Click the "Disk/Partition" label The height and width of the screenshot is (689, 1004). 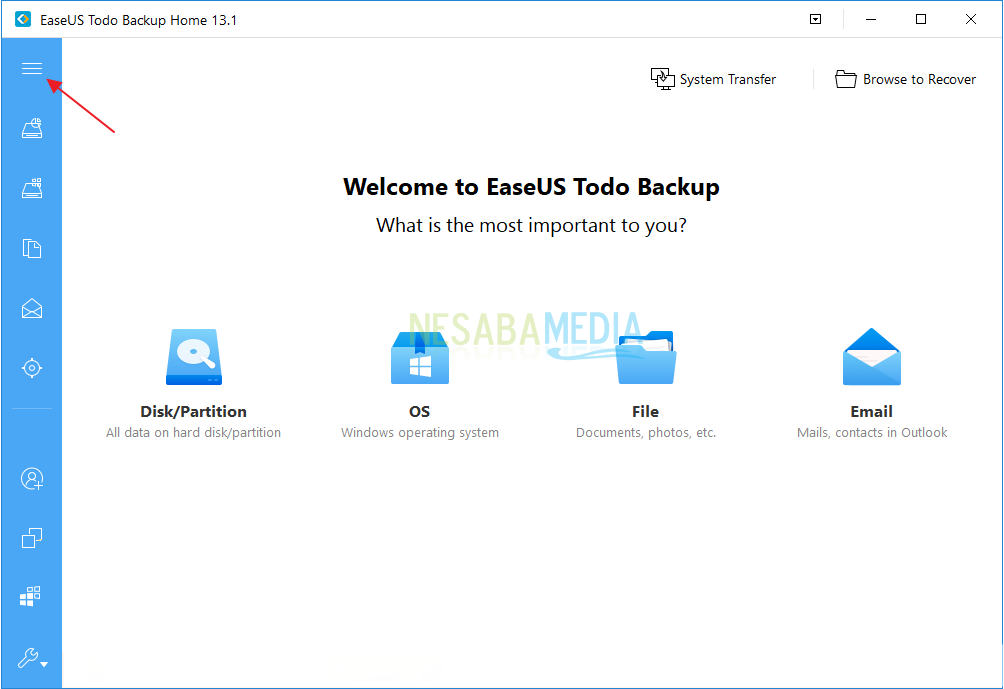pos(193,411)
